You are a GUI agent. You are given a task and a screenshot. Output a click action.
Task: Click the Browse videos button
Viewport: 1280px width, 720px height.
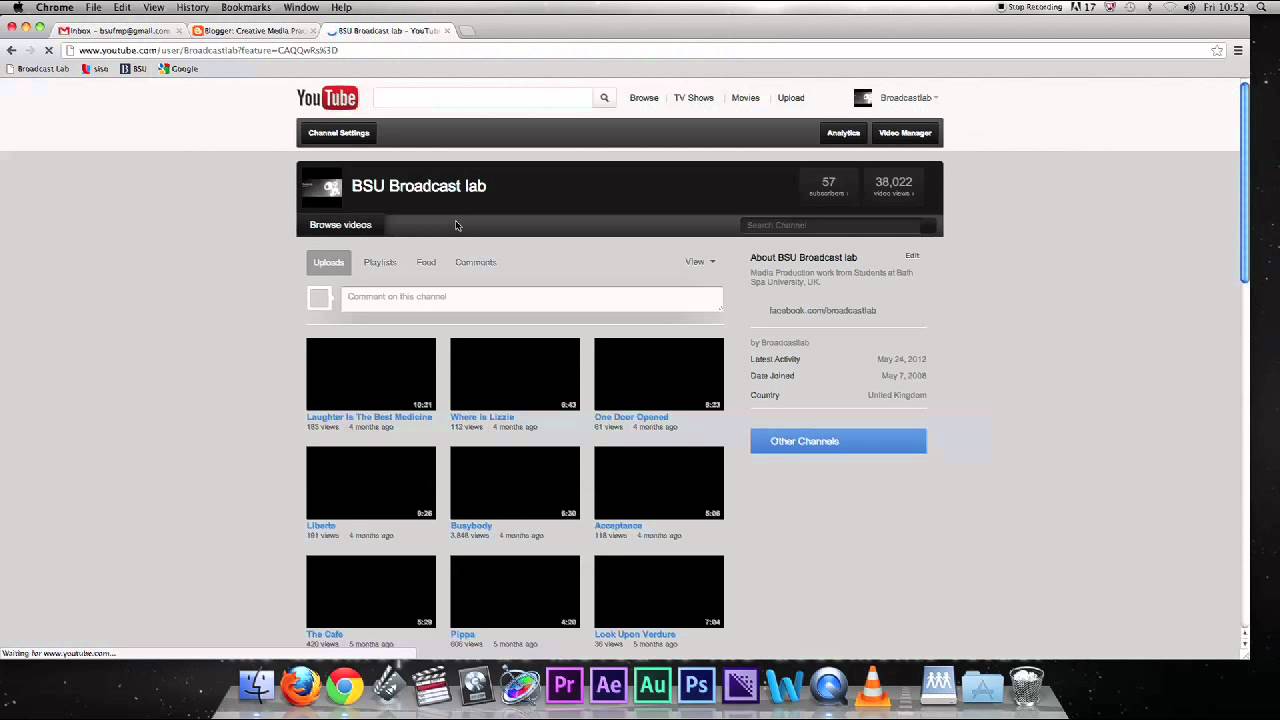pyautogui.click(x=341, y=225)
